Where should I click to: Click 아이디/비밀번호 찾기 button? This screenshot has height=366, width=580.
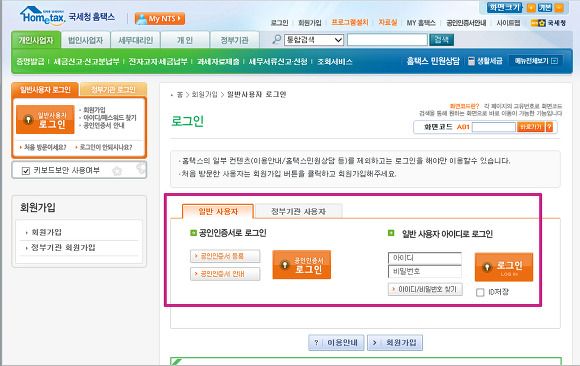point(425,289)
